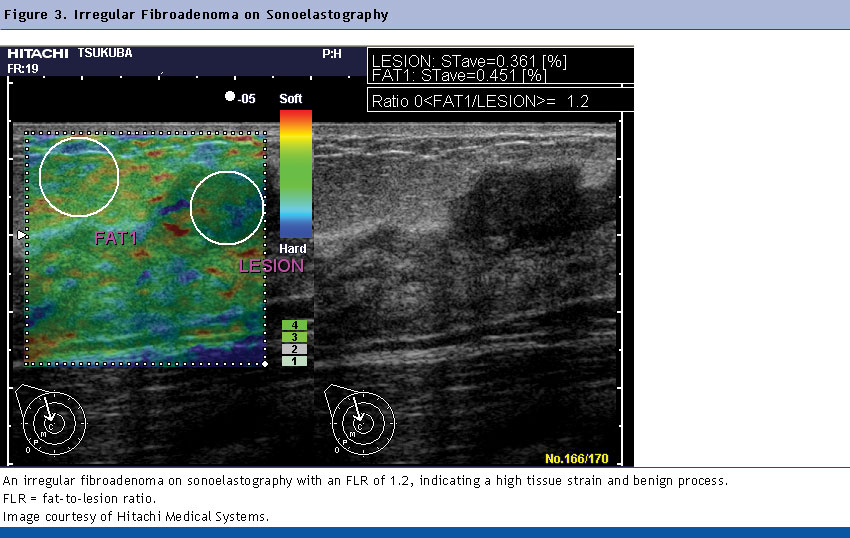Click the Soft-to-Hard elasticity color scale
This screenshot has height=538, width=850.
point(296,174)
